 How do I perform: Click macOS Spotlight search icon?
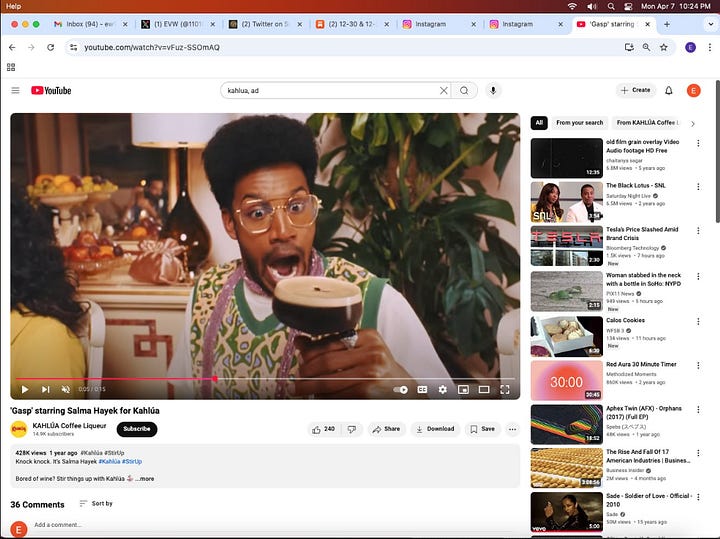click(x=611, y=6)
